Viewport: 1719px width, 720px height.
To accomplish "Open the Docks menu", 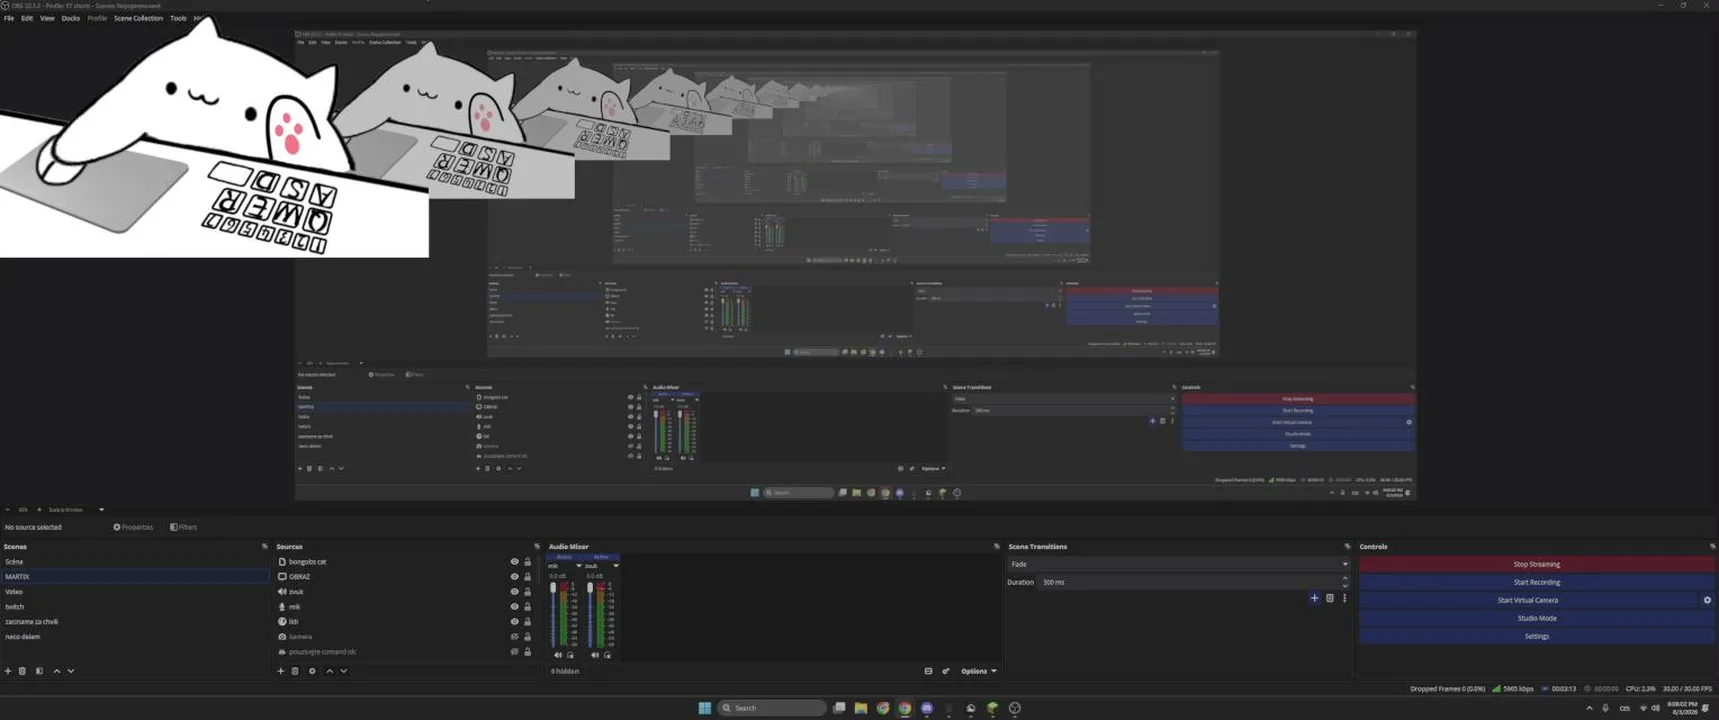I will tap(71, 18).
